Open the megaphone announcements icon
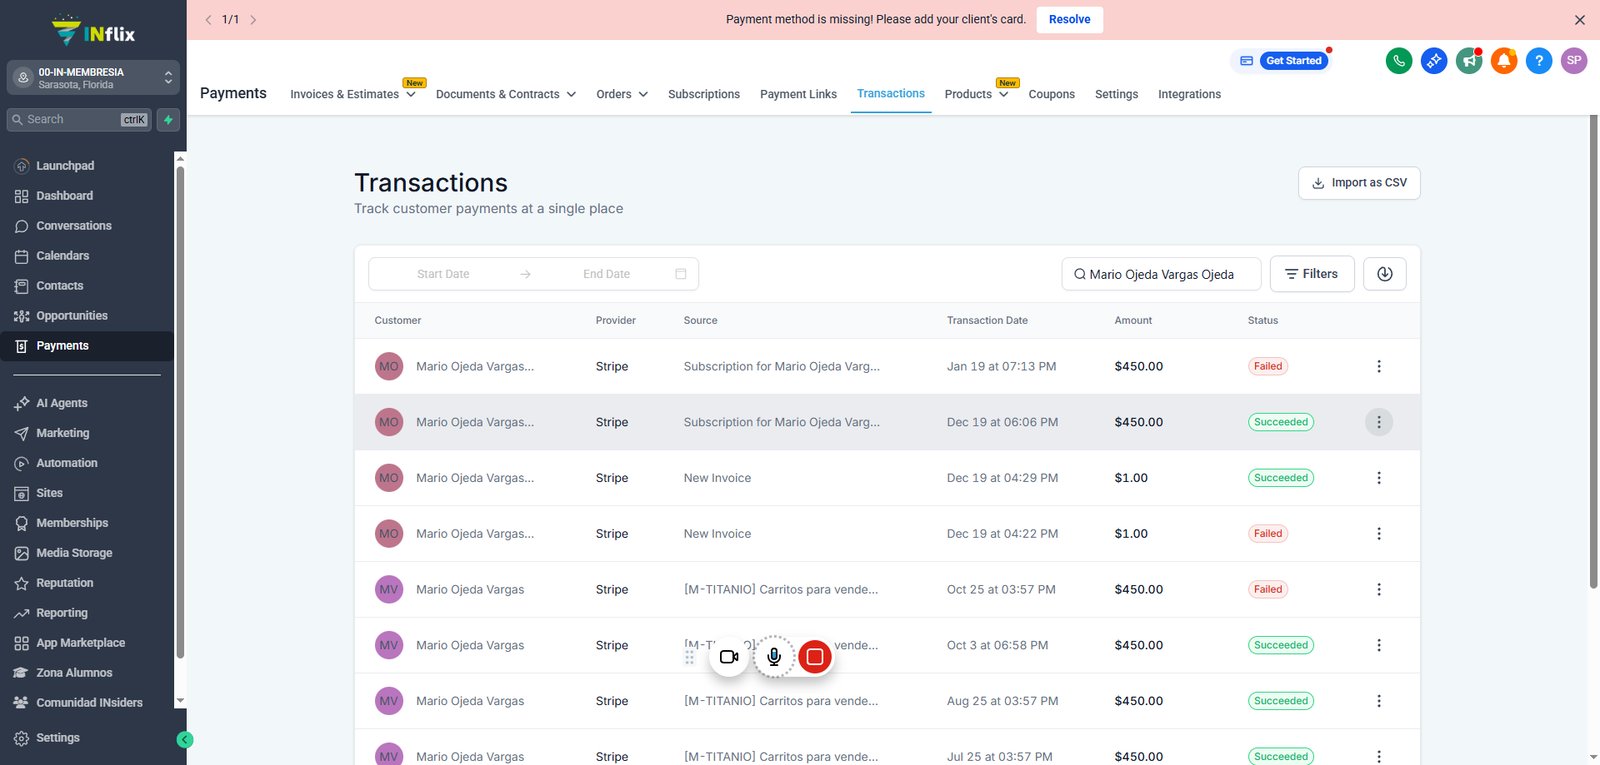 (x=1469, y=61)
